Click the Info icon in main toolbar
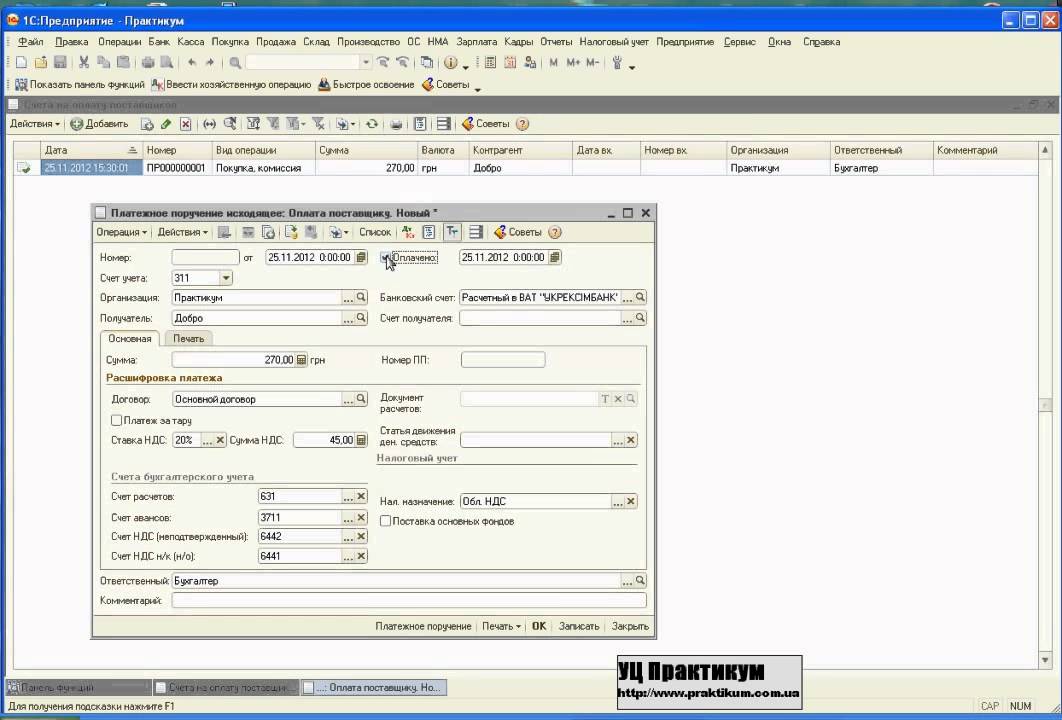1062x720 pixels. (x=450, y=63)
